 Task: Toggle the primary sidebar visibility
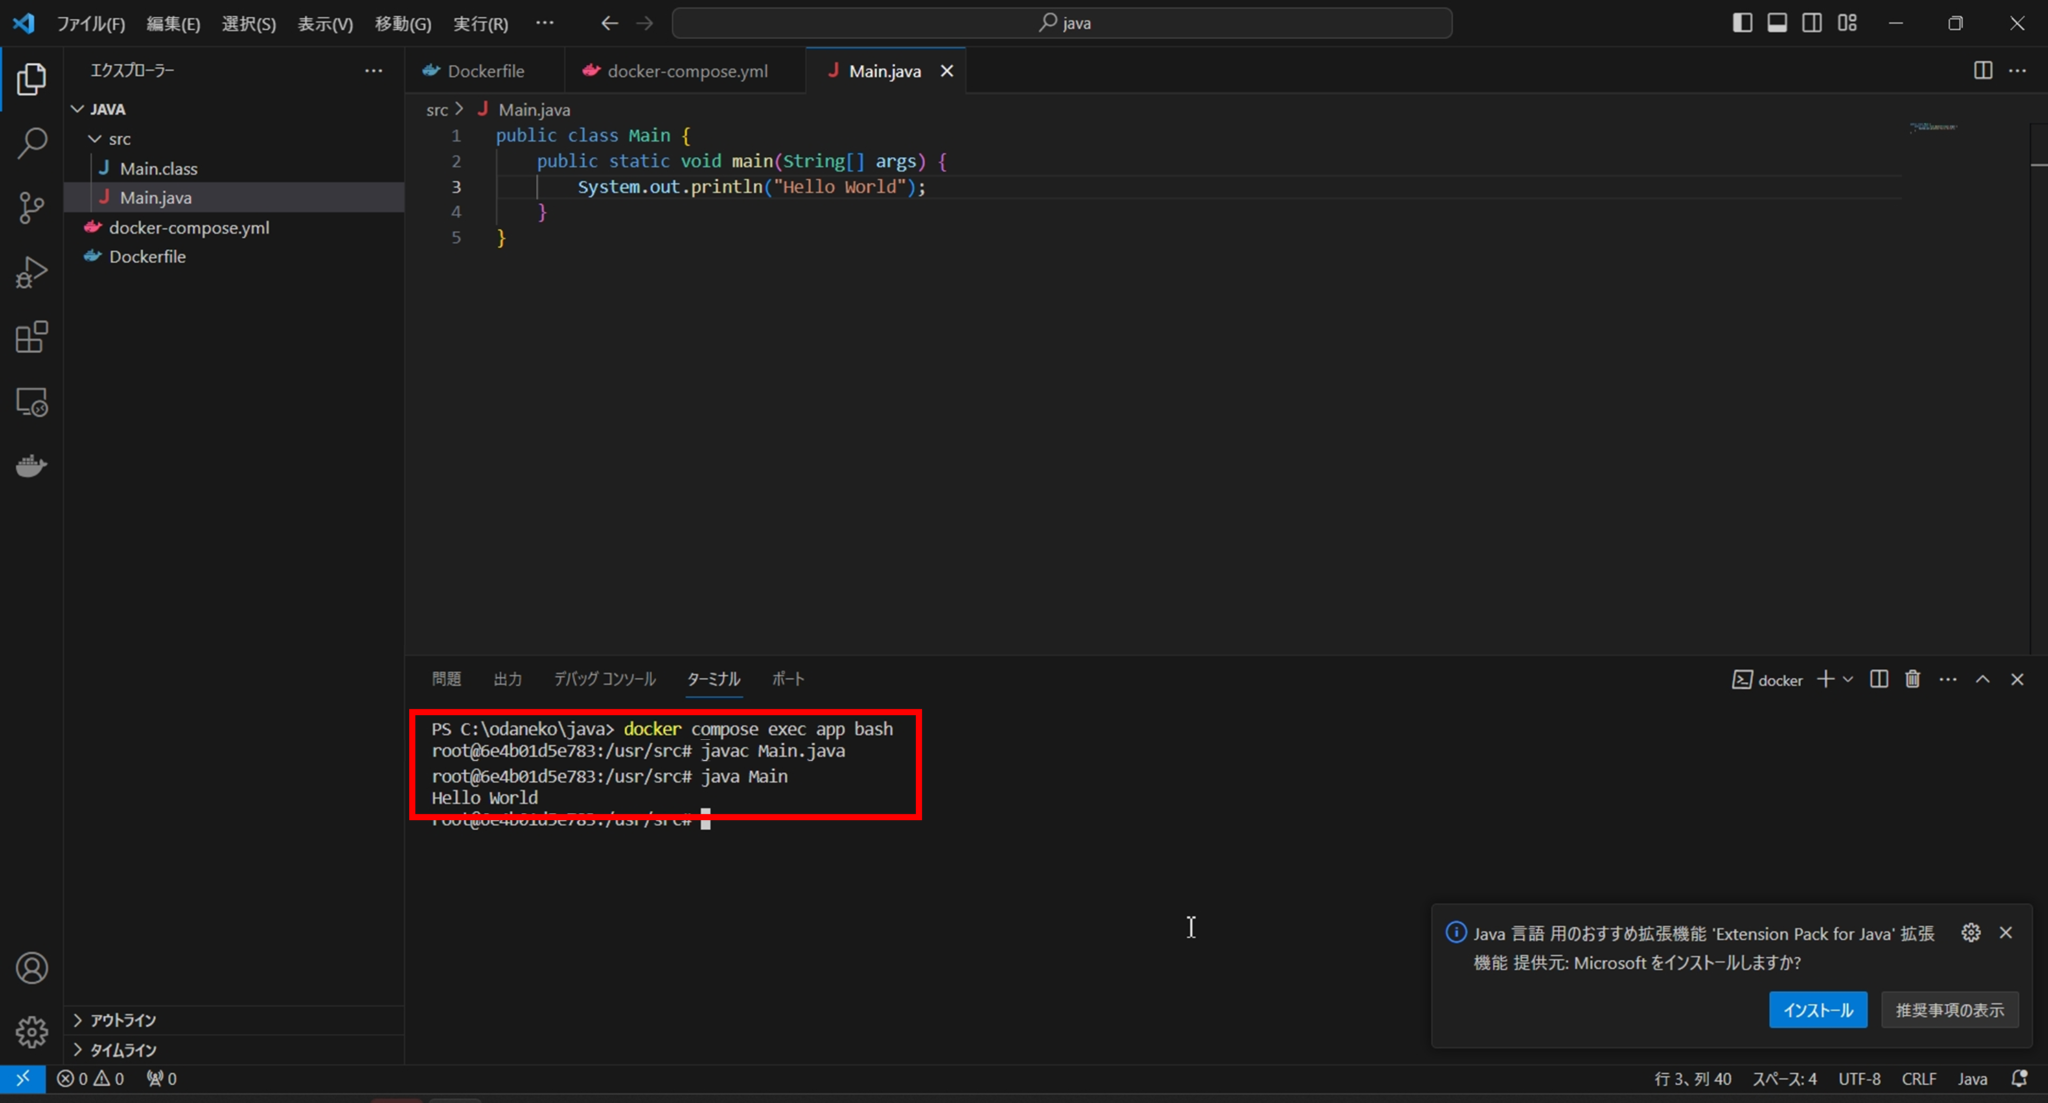(x=1742, y=22)
